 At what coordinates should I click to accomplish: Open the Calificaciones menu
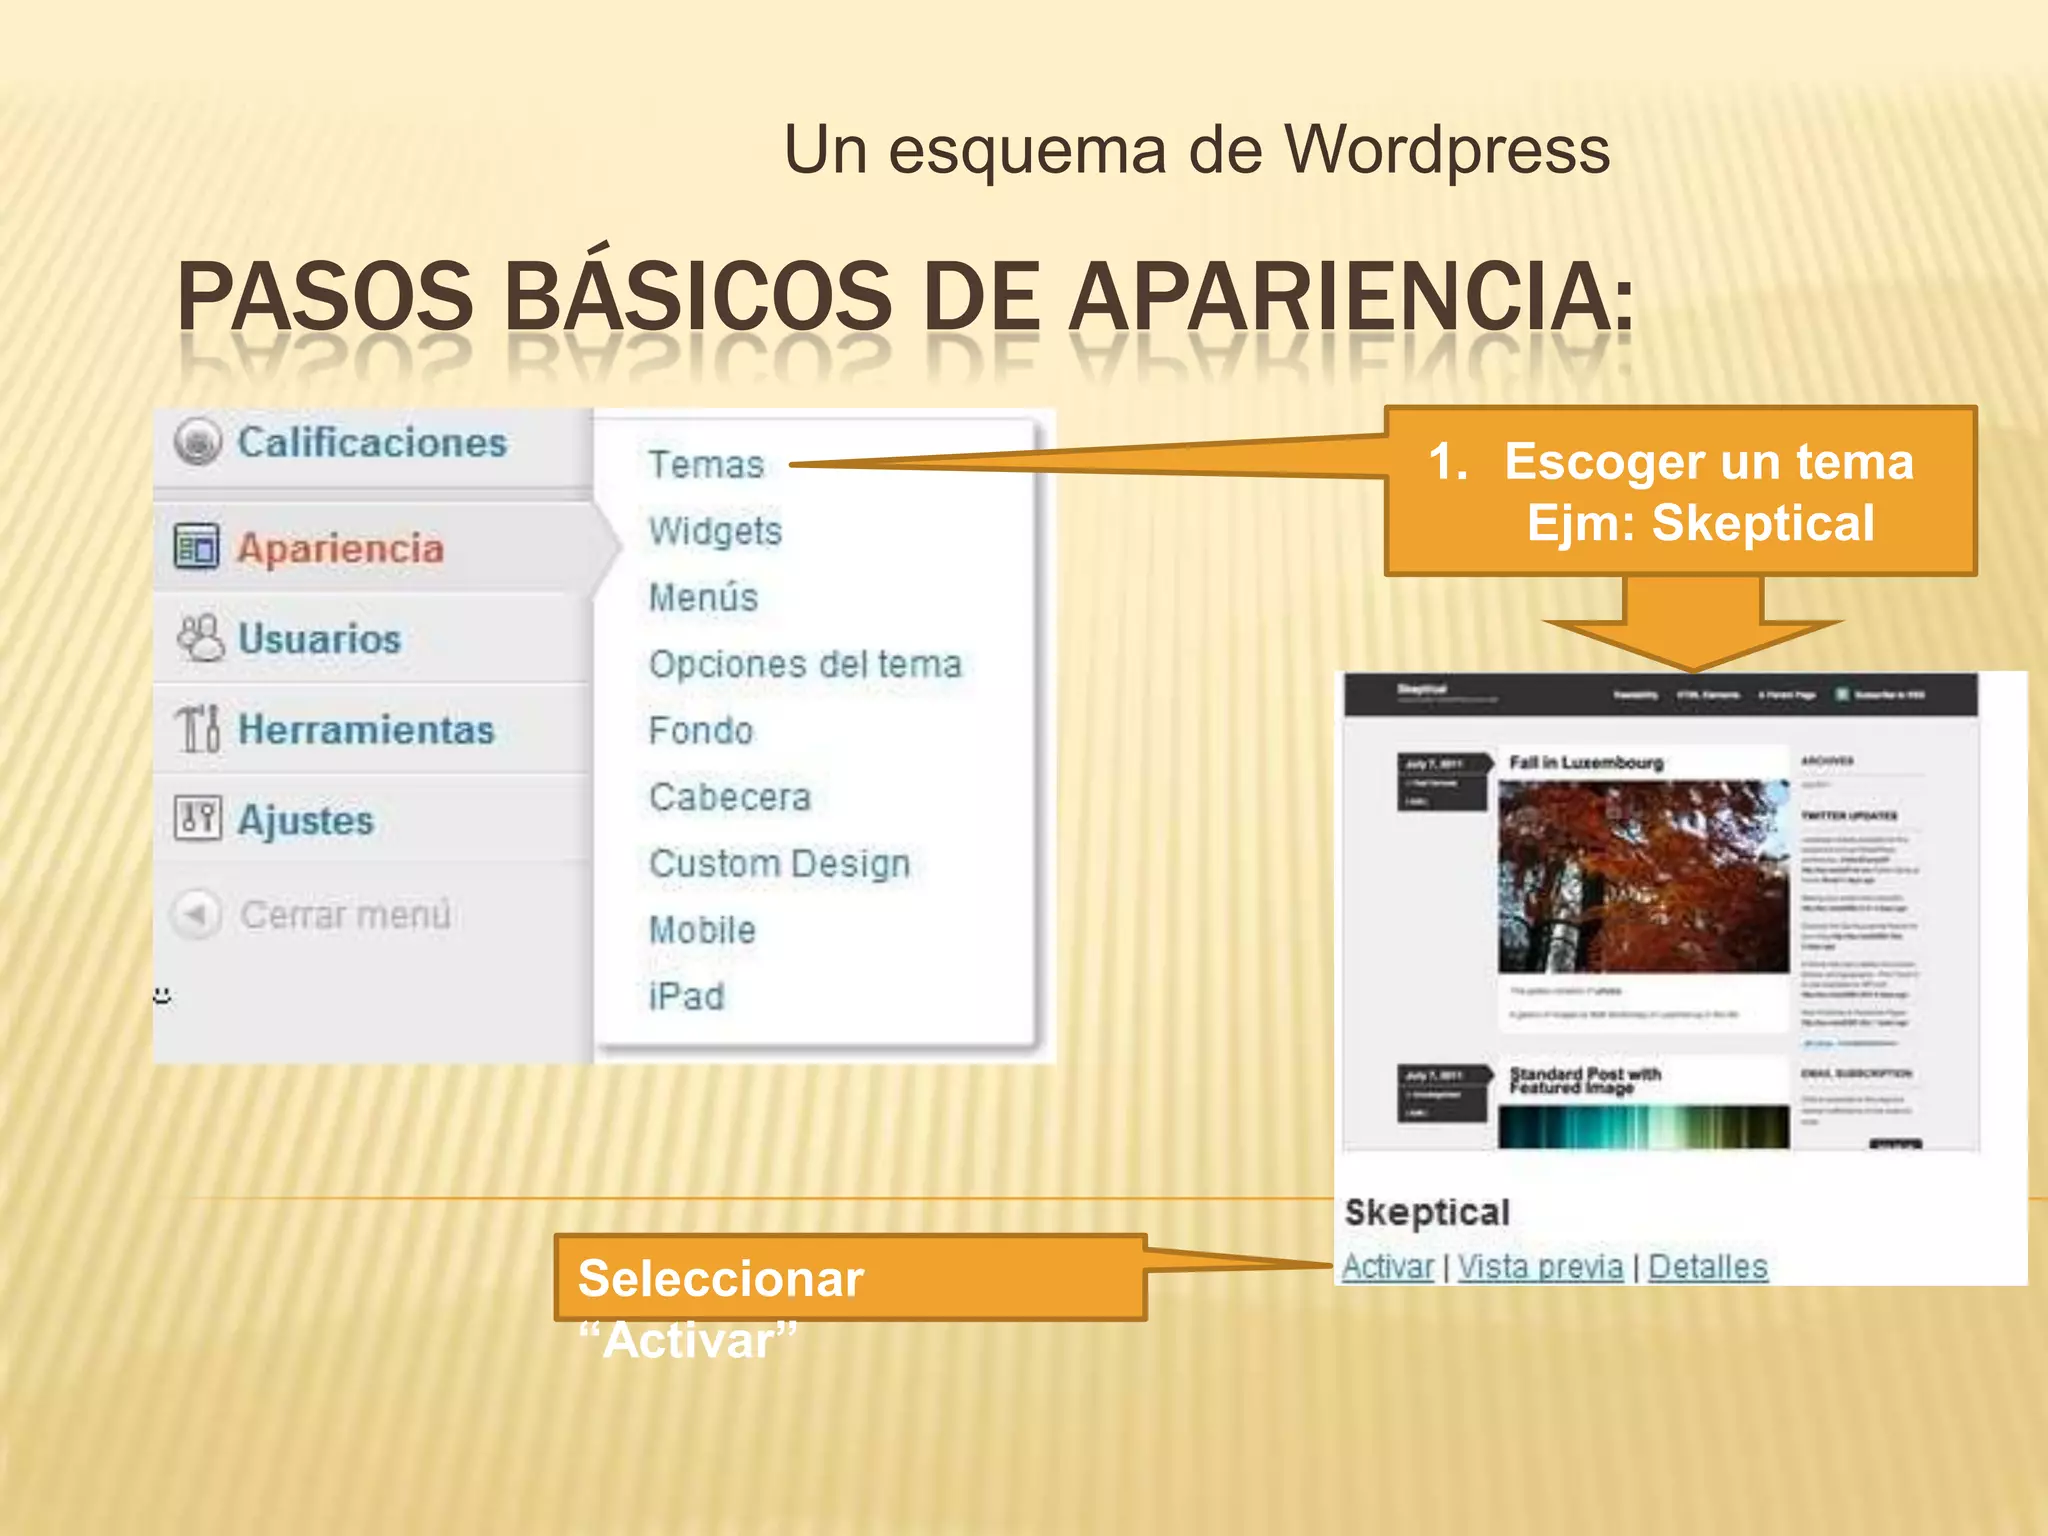(x=372, y=442)
